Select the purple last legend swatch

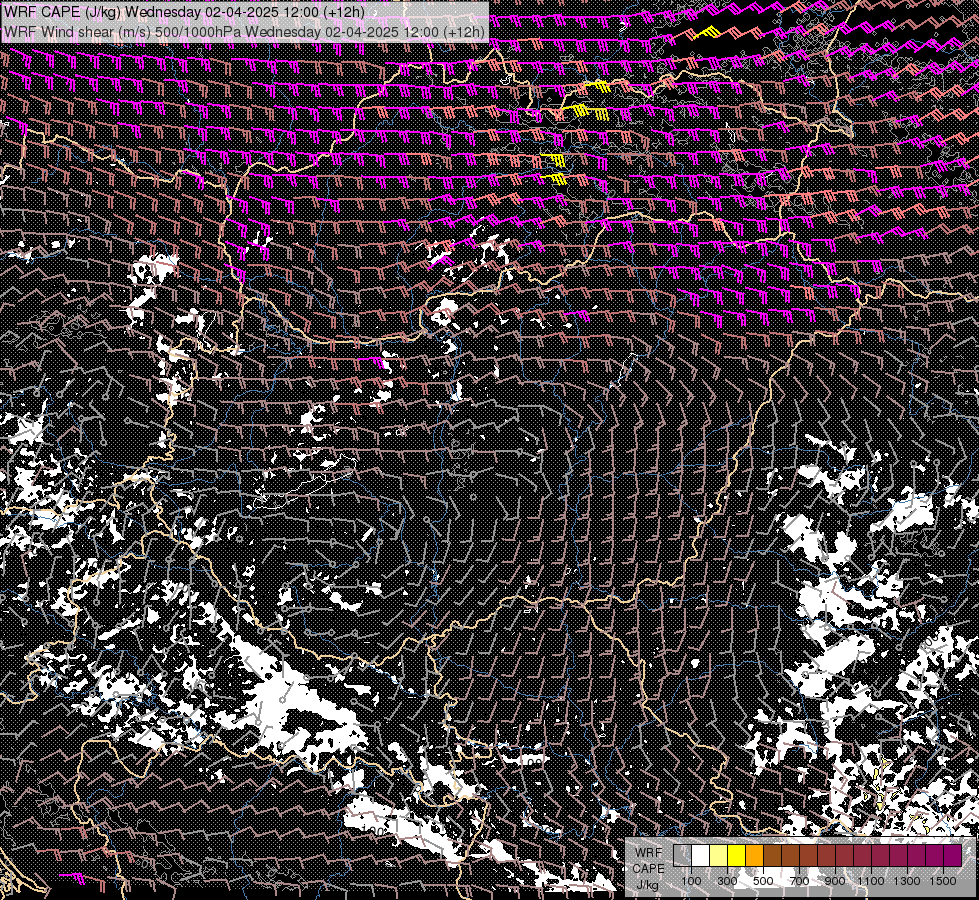953,856
